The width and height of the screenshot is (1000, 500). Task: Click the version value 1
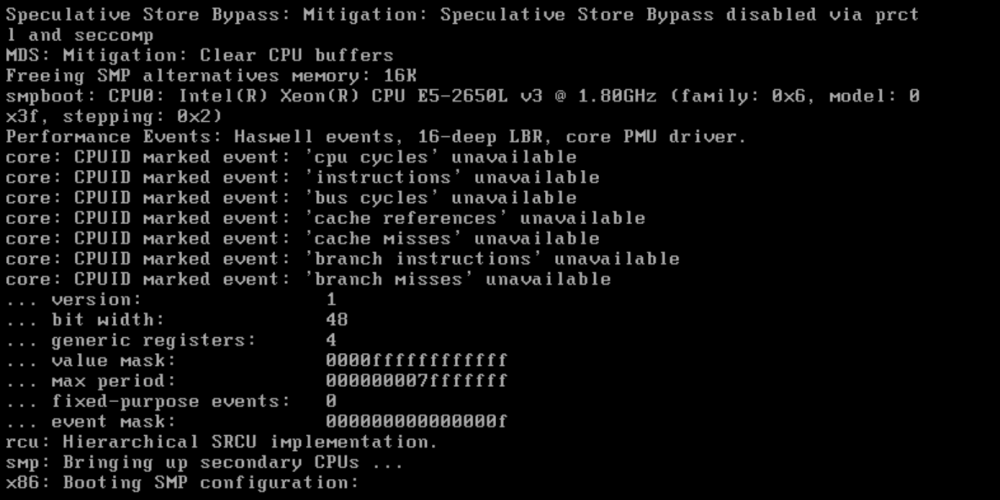point(331,300)
